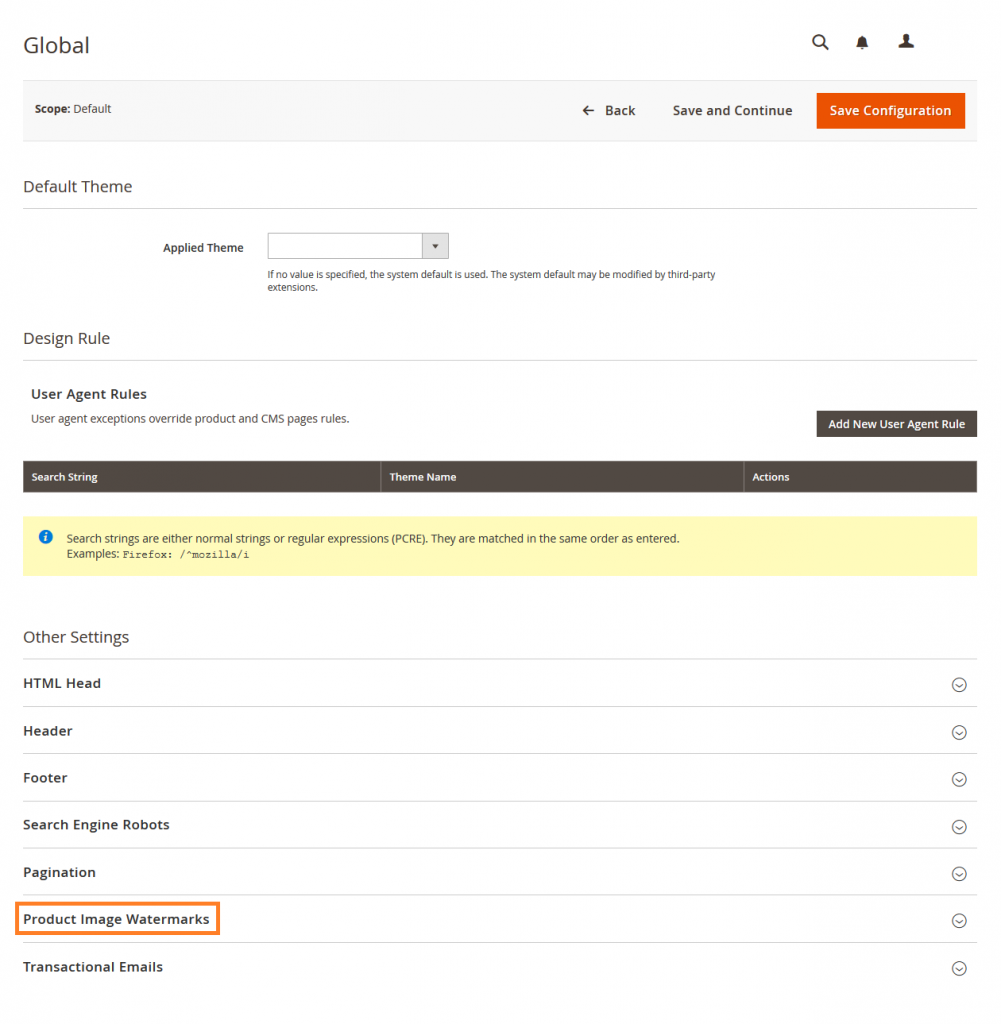This screenshot has width=1001, height=1024.
Task: Open the admin account menu
Action: click(x=906, y=42)
